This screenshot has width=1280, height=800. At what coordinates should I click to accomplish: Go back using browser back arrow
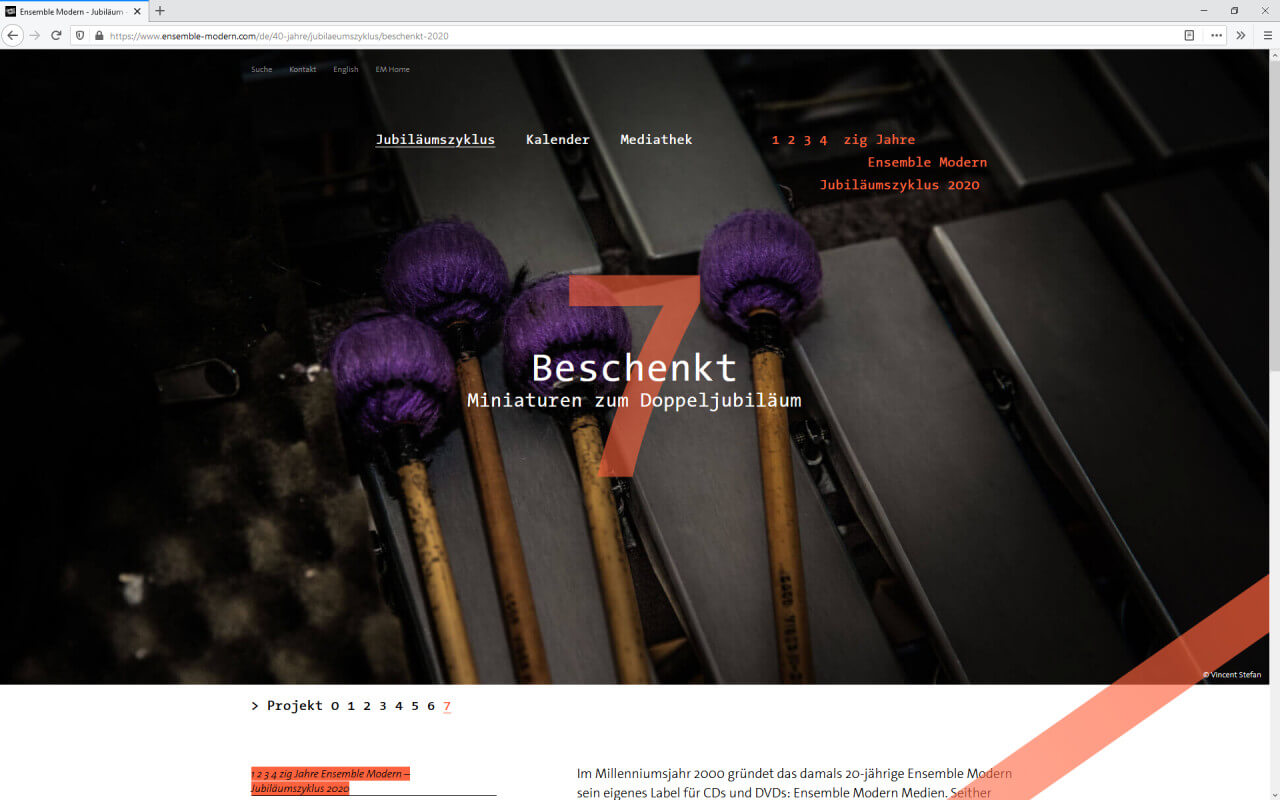(13, 35)
